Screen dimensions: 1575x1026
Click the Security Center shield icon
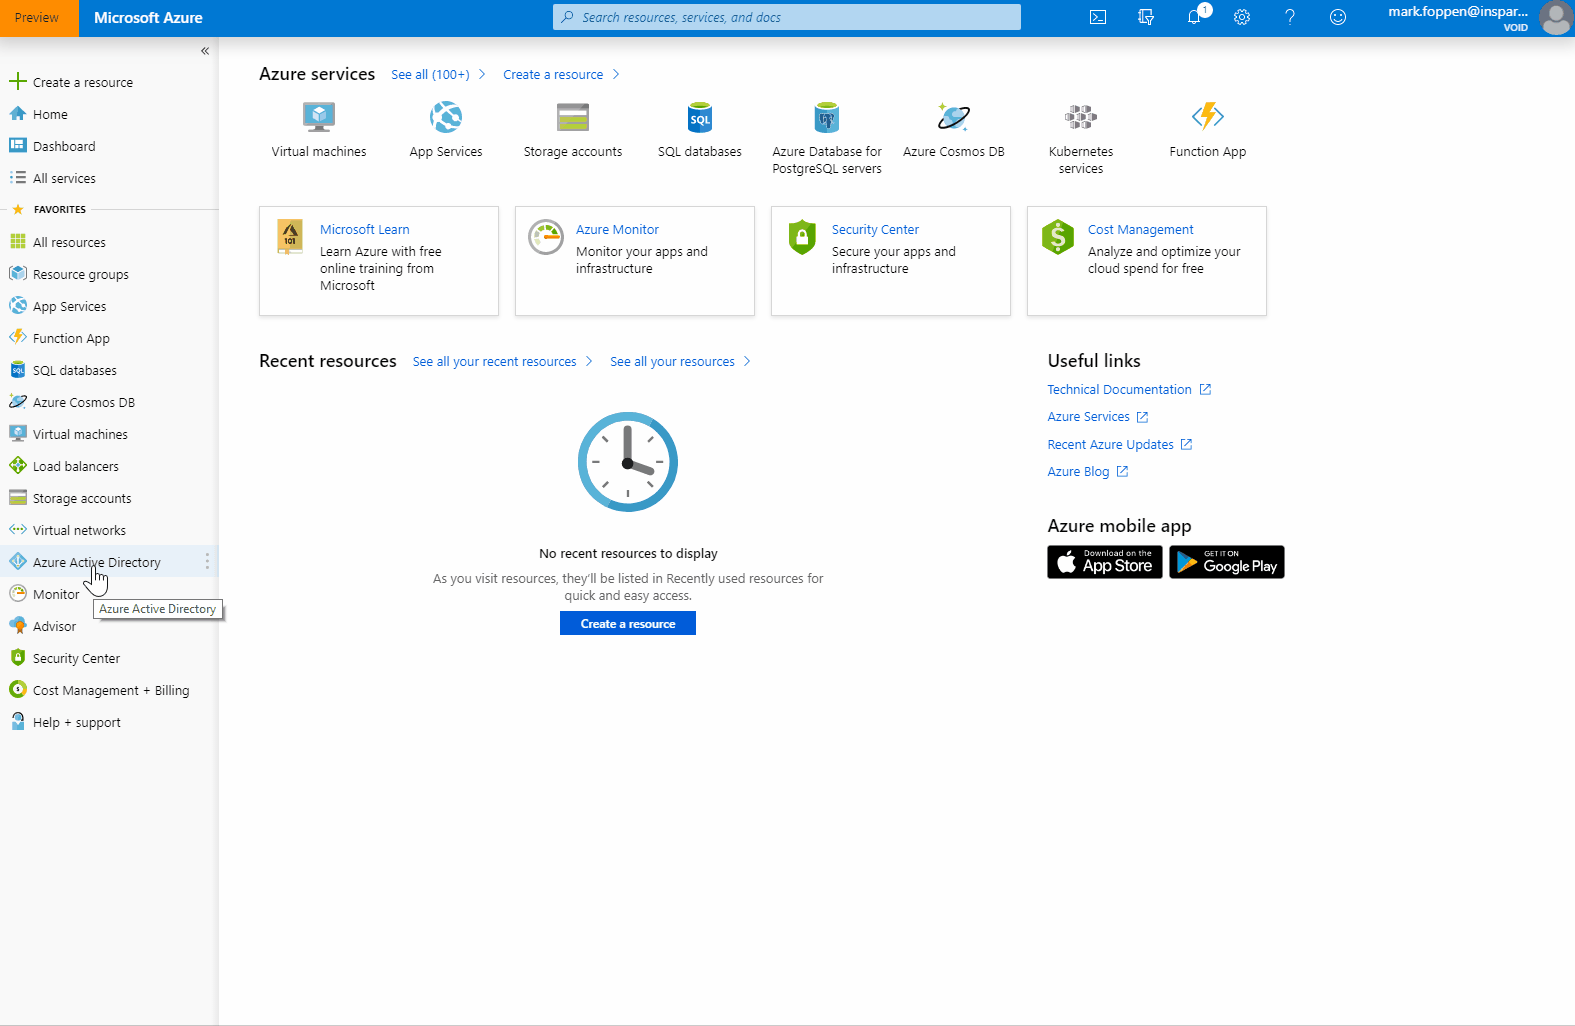point(802,237)
